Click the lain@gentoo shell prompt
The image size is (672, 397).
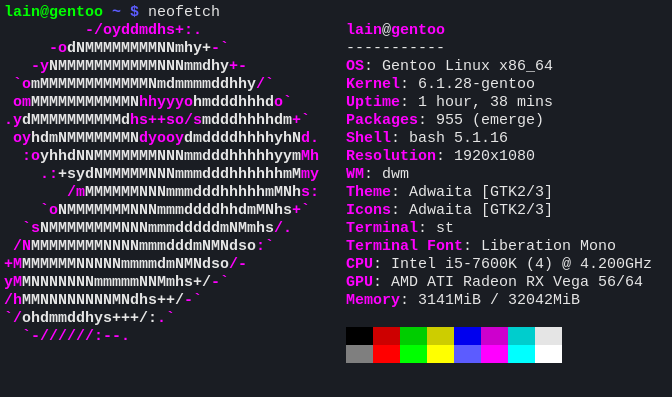tap(54, 12)
